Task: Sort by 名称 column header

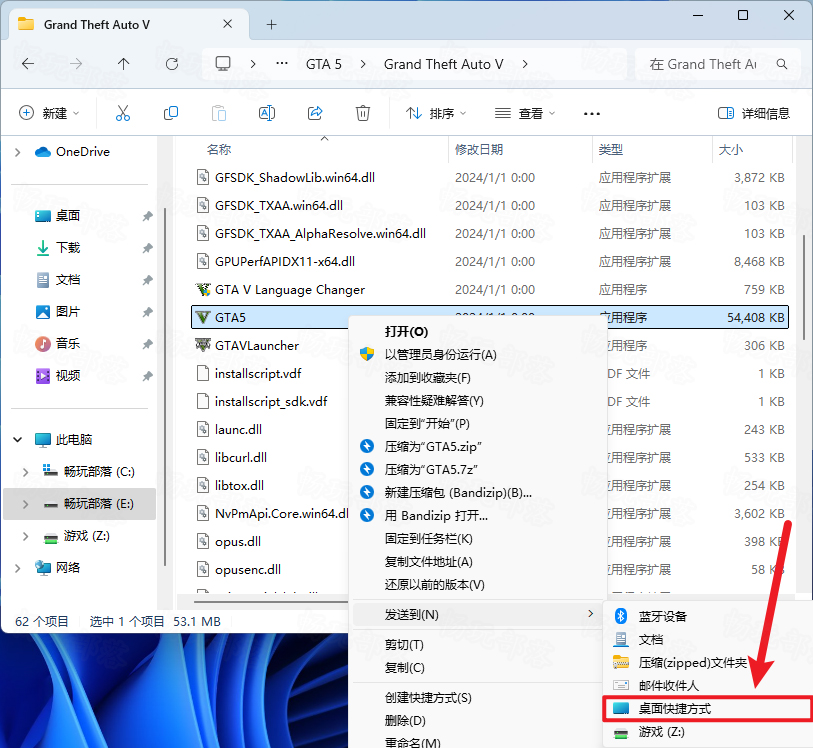Action: (218, 150)
